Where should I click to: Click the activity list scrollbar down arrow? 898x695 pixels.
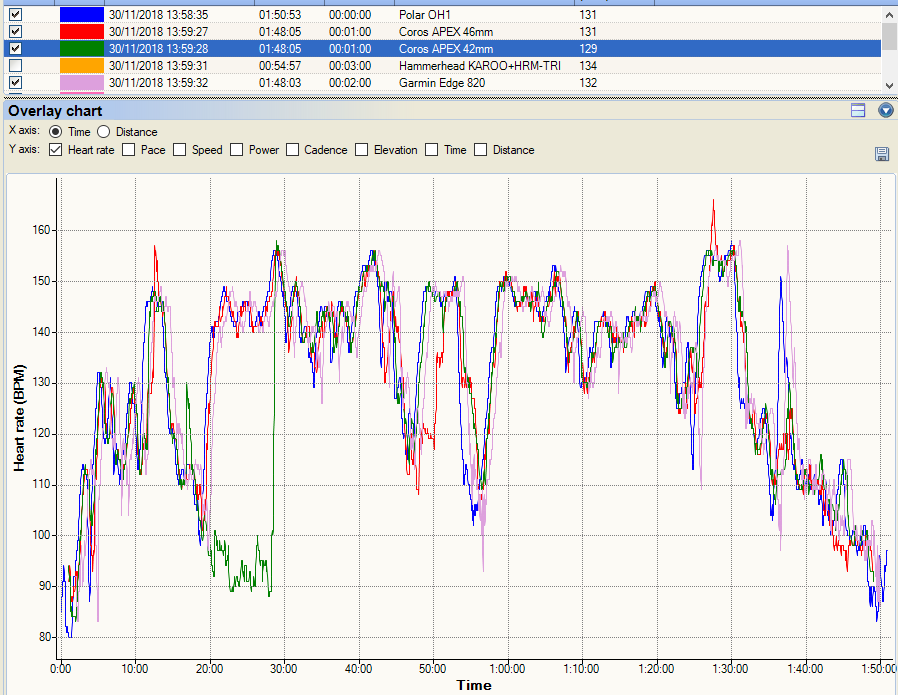click(x=889, y=85)
